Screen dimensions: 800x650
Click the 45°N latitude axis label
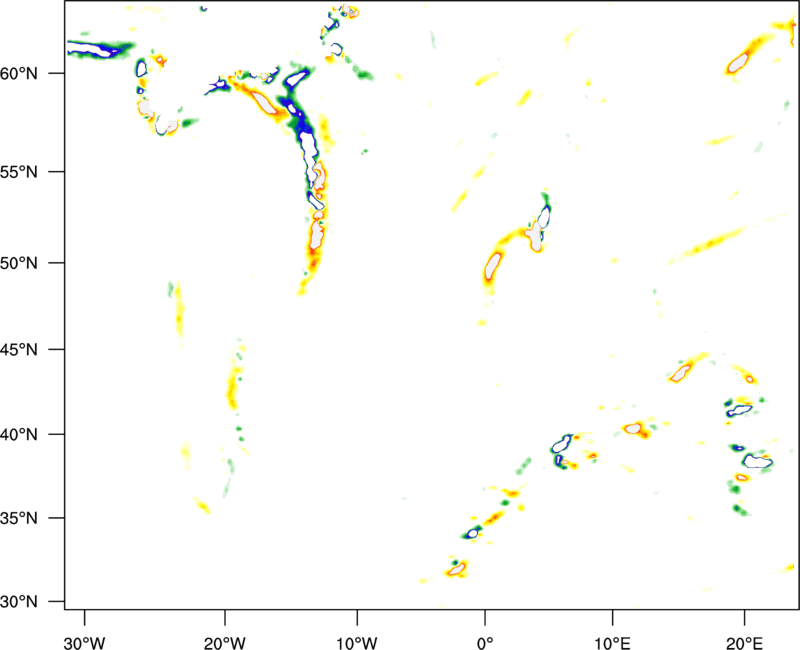19,349
